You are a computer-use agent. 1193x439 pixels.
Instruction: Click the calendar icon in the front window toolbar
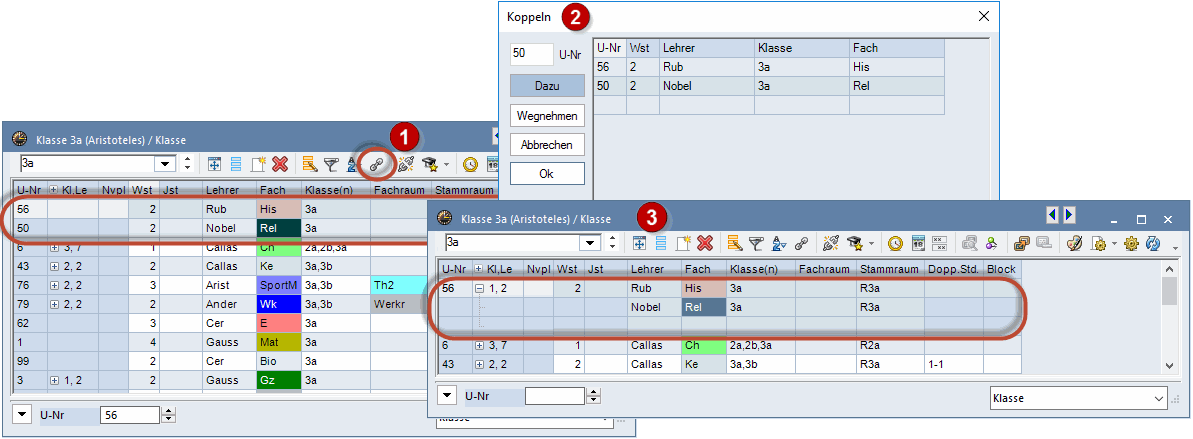click(x=917, y=243)
